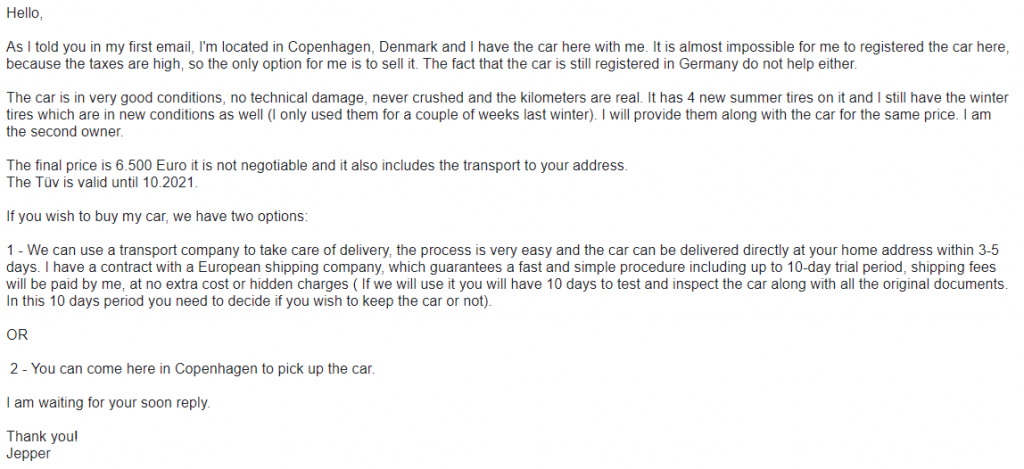The width and height of the screenshot is (1024, 469).
Task: Click the Tüv date "10.2021"
Action: point(169,183)
